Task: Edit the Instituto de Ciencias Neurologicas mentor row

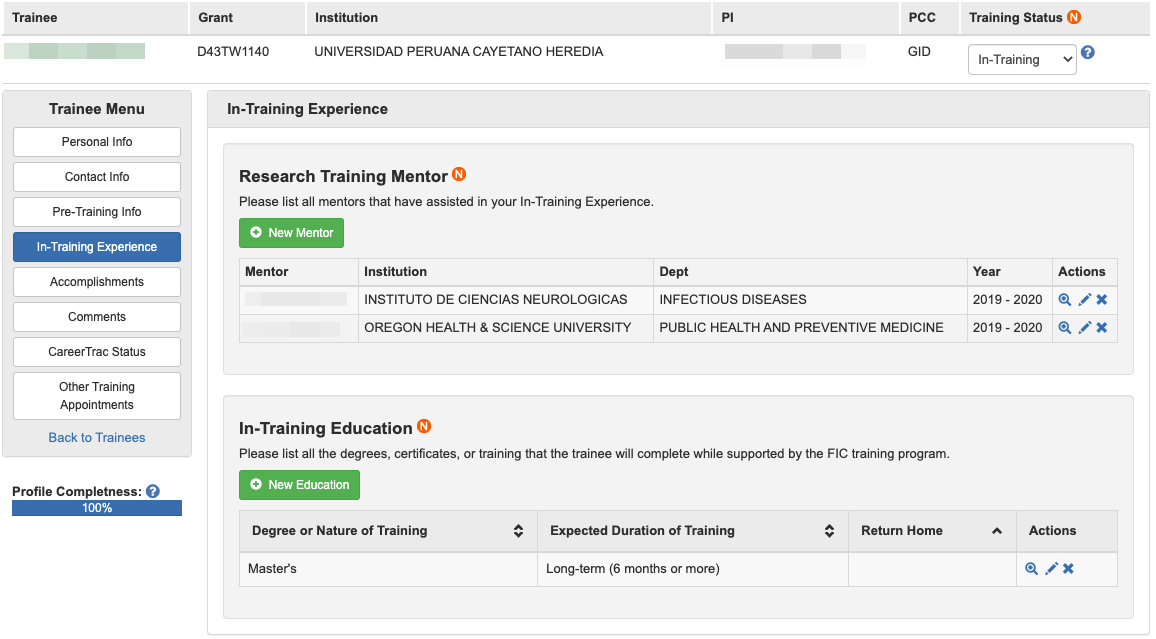Action: point(1084,300)
